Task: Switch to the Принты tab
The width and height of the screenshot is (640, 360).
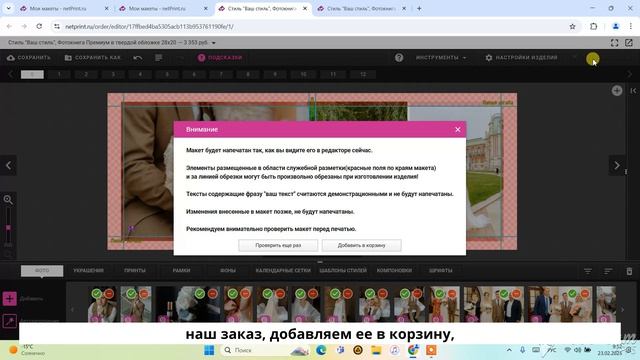Action: (x=135, y=271)
